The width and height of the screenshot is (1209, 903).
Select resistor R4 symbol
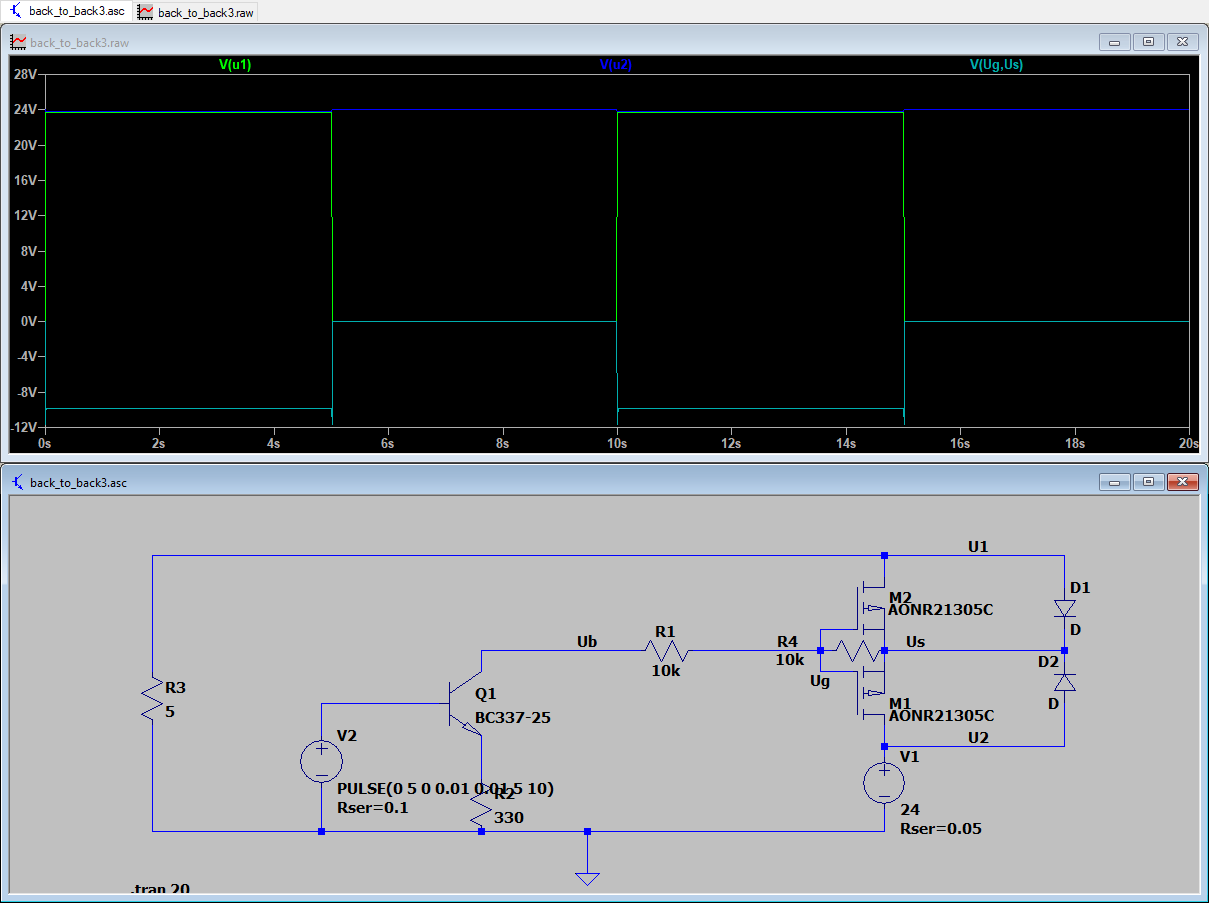[860, 652]
